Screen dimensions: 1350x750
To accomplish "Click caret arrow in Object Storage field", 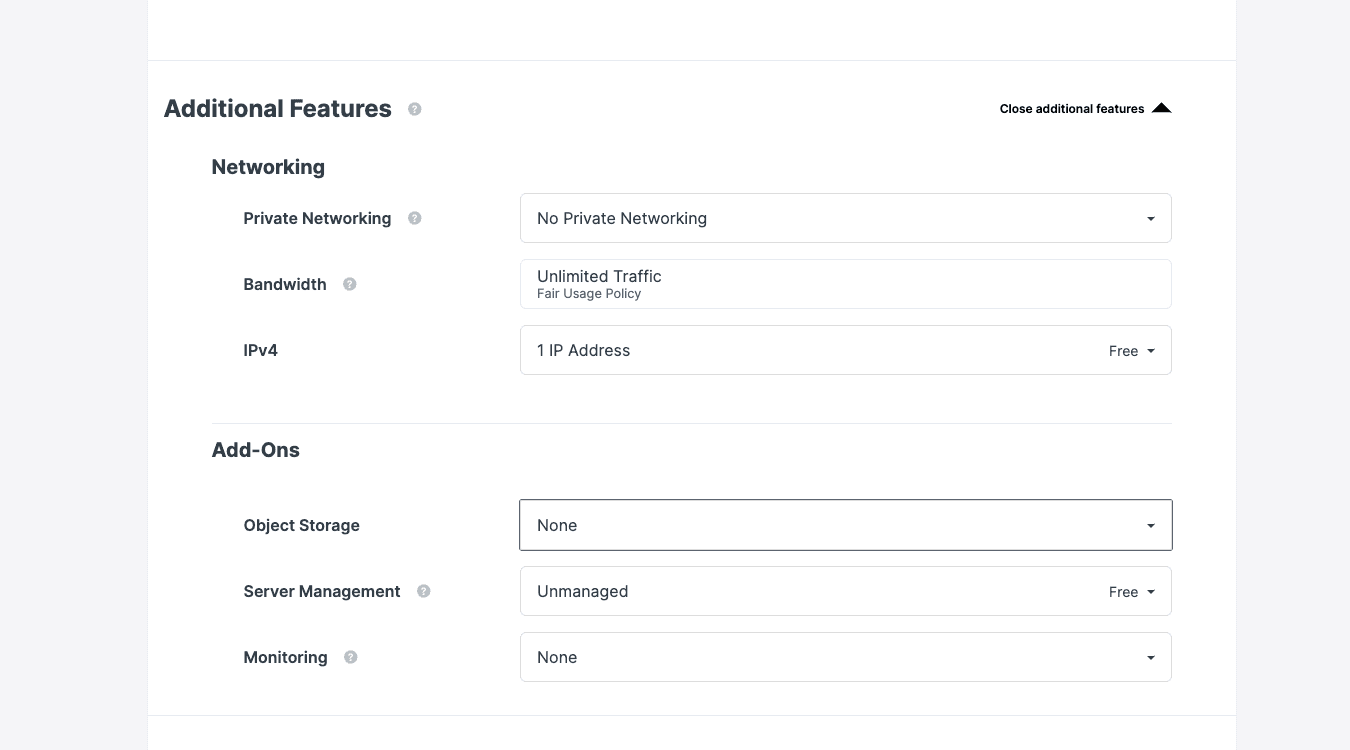I will [1150, 526].
